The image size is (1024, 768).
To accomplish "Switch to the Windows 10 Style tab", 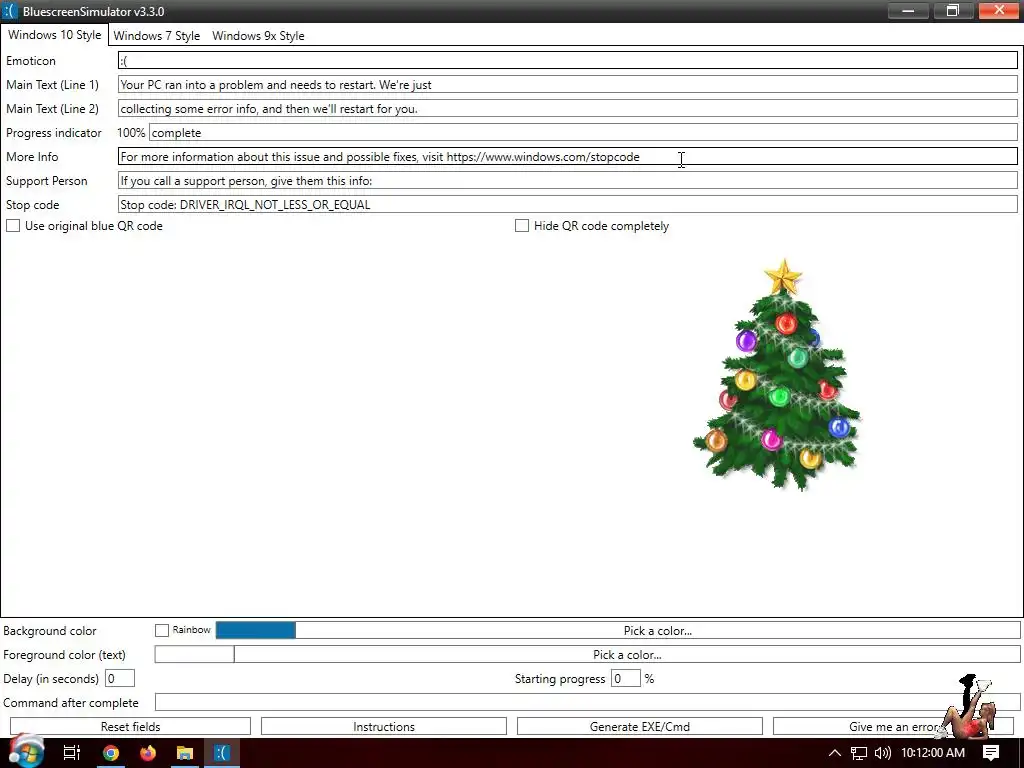I will point(54,35).
